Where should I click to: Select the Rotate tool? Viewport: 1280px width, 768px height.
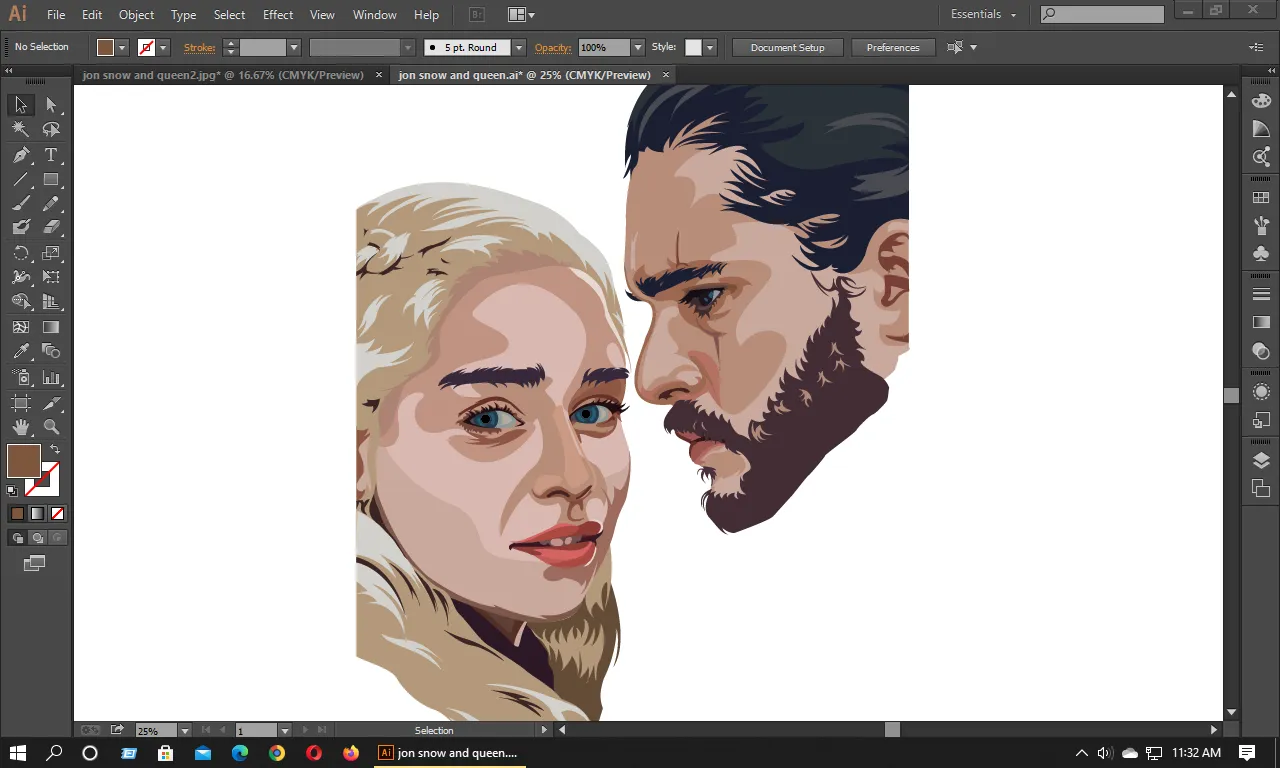(20, 253)
